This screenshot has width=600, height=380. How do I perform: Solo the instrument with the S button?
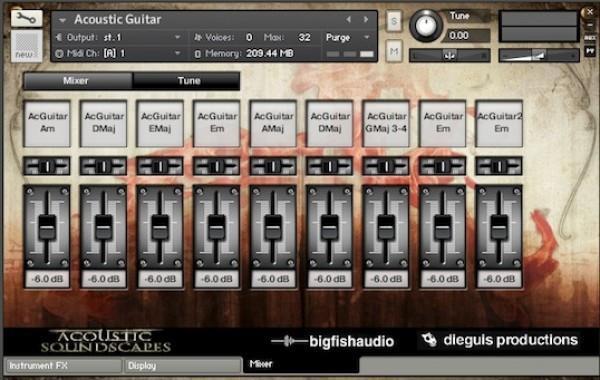point(394,21)
